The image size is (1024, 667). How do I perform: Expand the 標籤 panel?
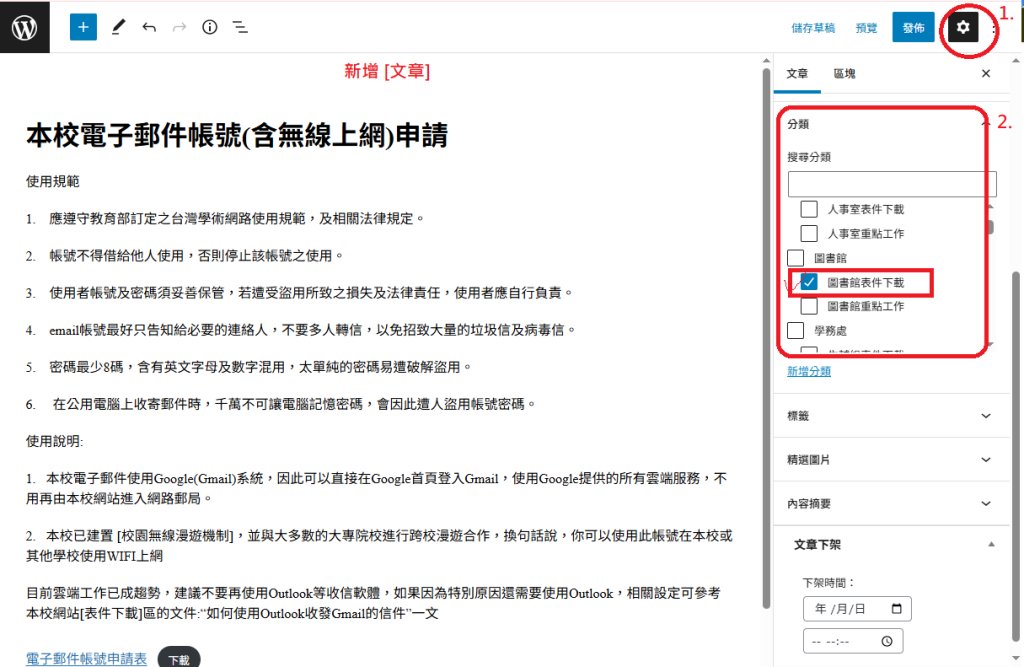(891, 415)
